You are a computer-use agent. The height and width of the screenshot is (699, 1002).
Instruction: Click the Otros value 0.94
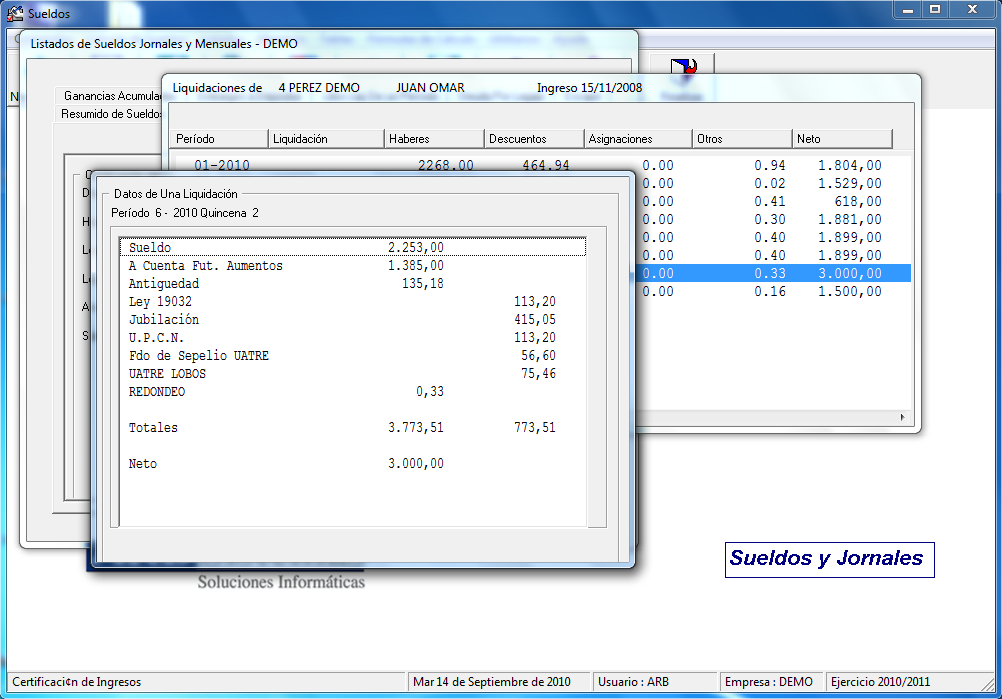click(769, 165)
